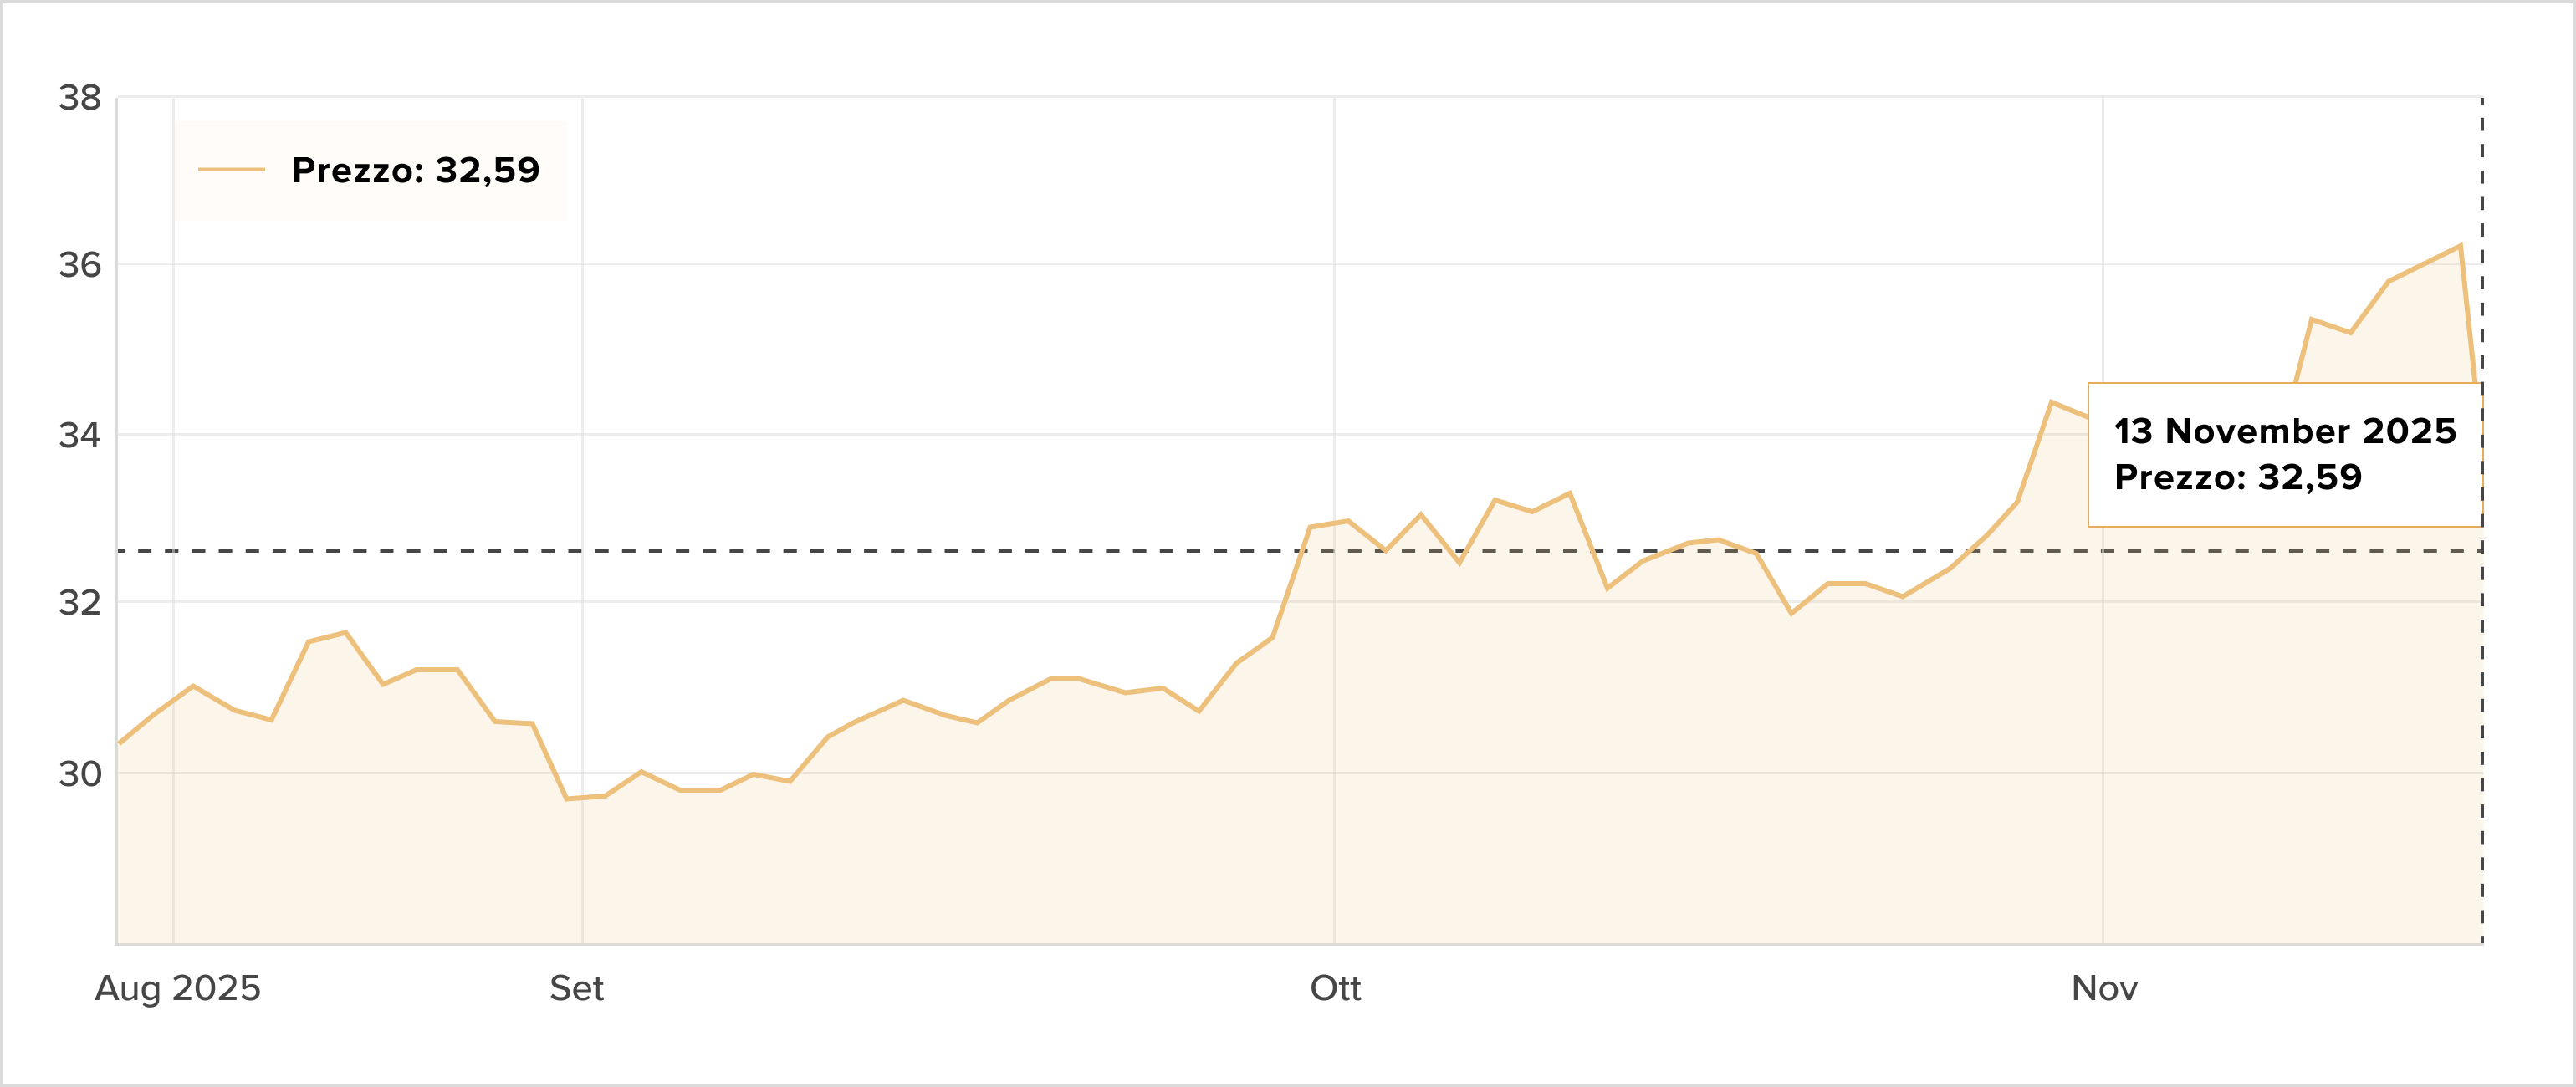Click the price line's lowest point
Screen dimensions: 2576x1087
pos(567,798)
